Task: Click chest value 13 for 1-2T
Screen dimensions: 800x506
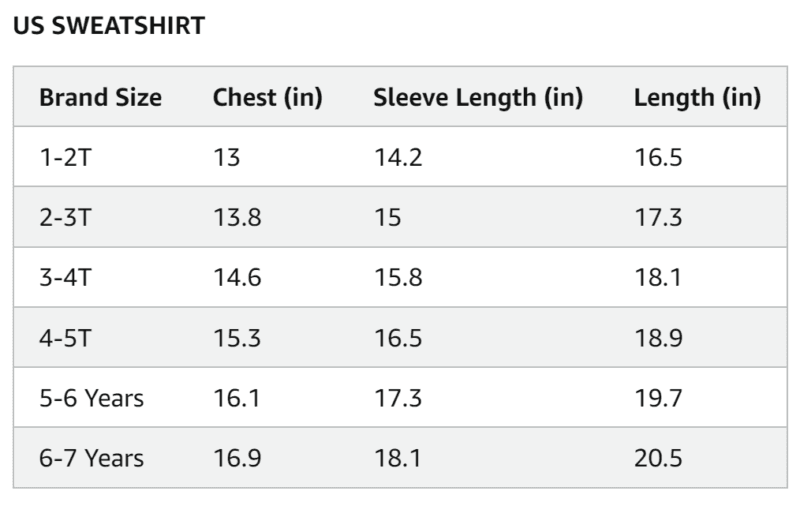Action: click(227, 157)
